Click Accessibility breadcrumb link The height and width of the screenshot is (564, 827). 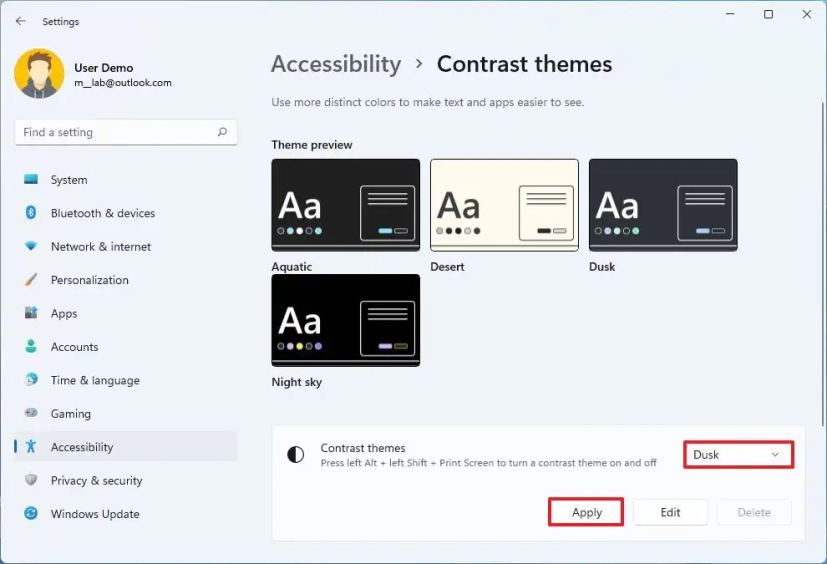[336, 64]
